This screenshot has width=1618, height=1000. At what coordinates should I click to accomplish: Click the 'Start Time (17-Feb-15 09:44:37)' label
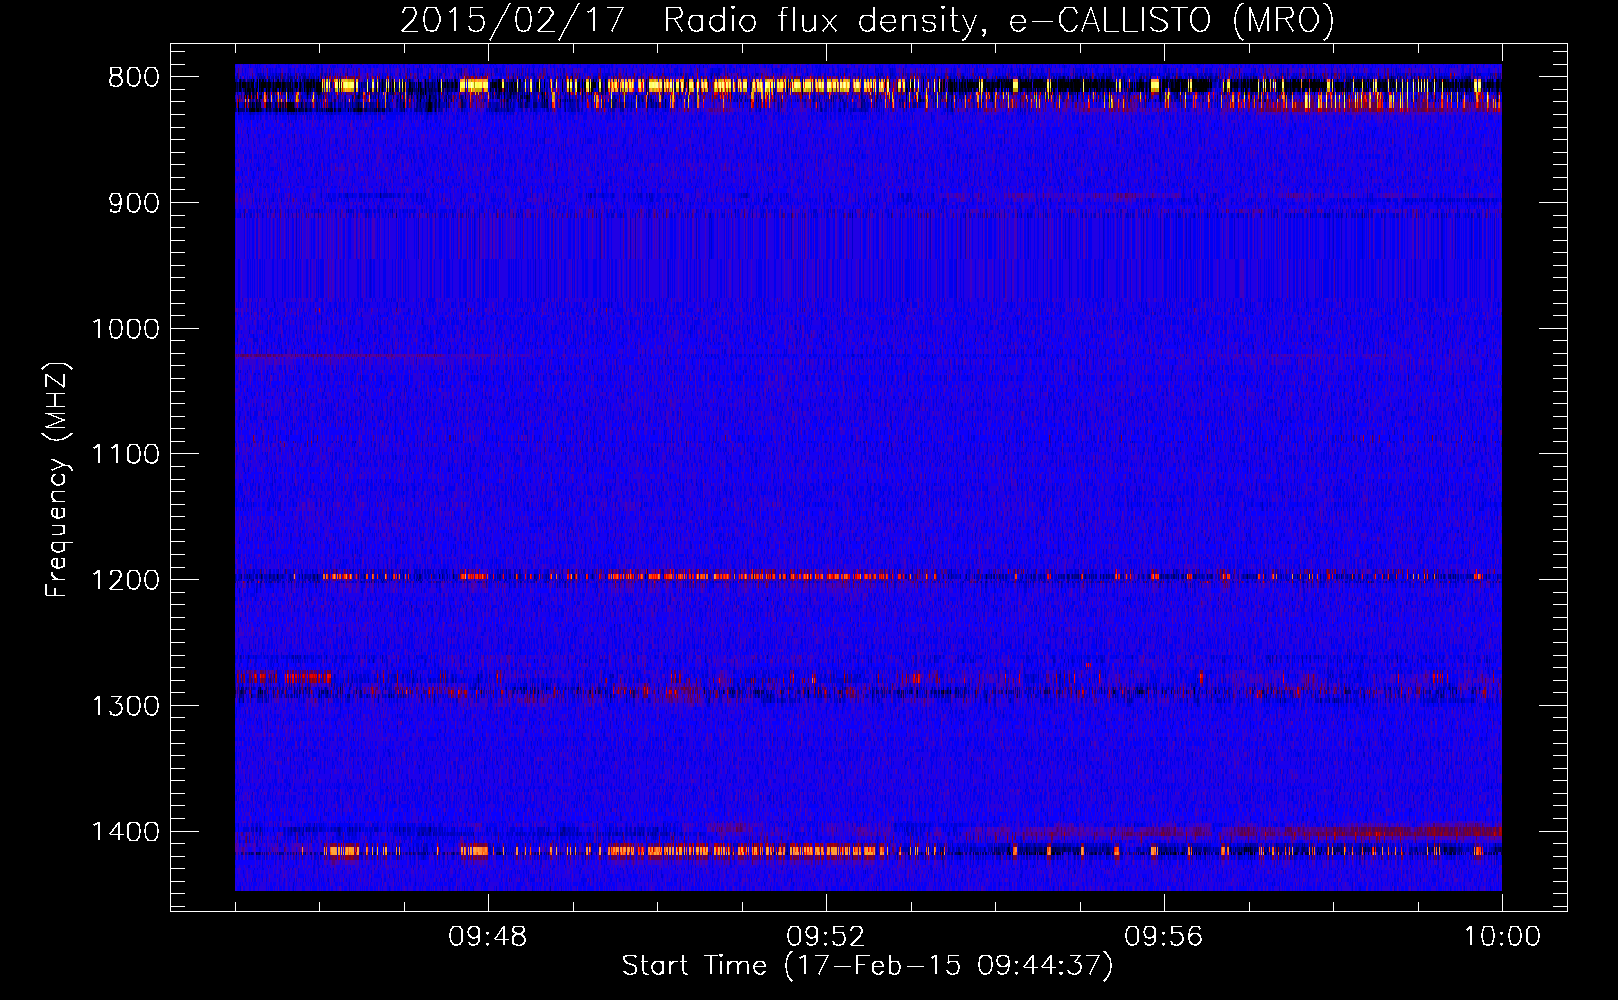tap(867, 966)
